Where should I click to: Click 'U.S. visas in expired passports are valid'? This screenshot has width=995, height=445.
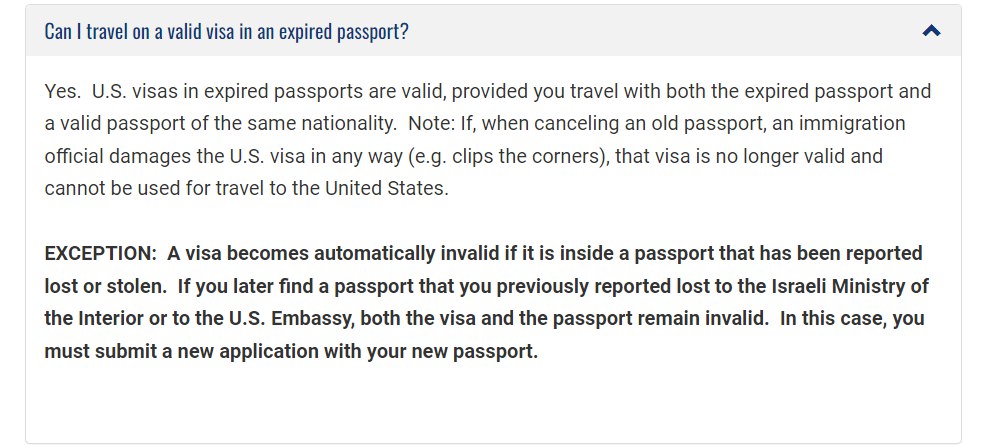268,92
